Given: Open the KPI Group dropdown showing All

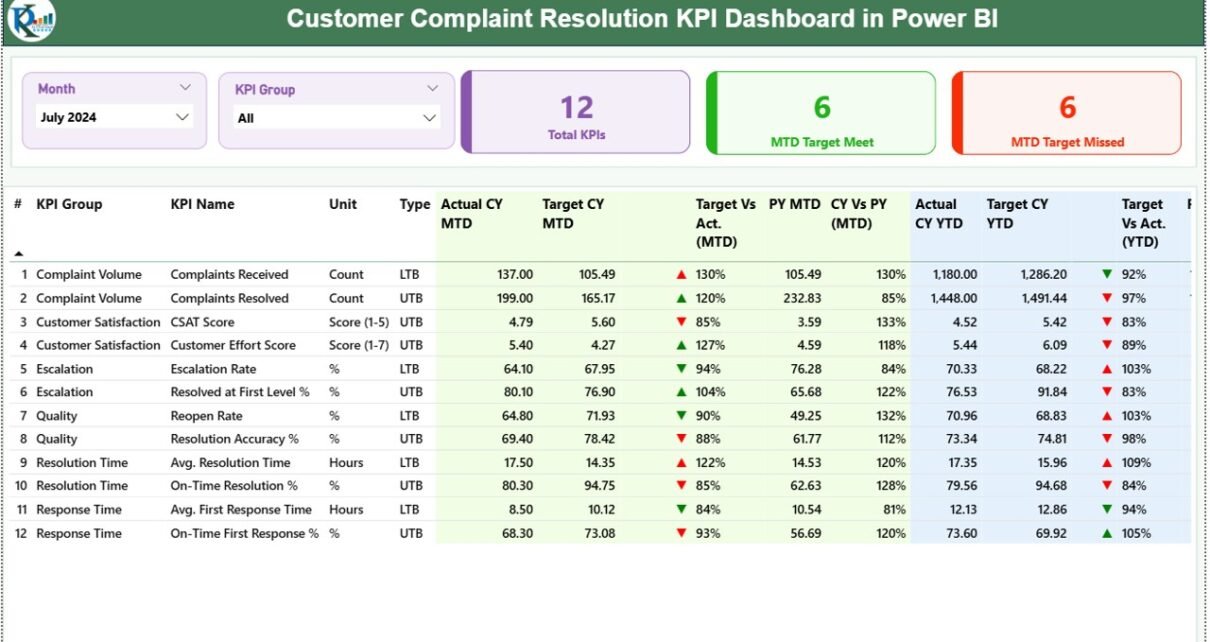Looking at the screenshot, I should pyautogui.click(x=336, y=118).
